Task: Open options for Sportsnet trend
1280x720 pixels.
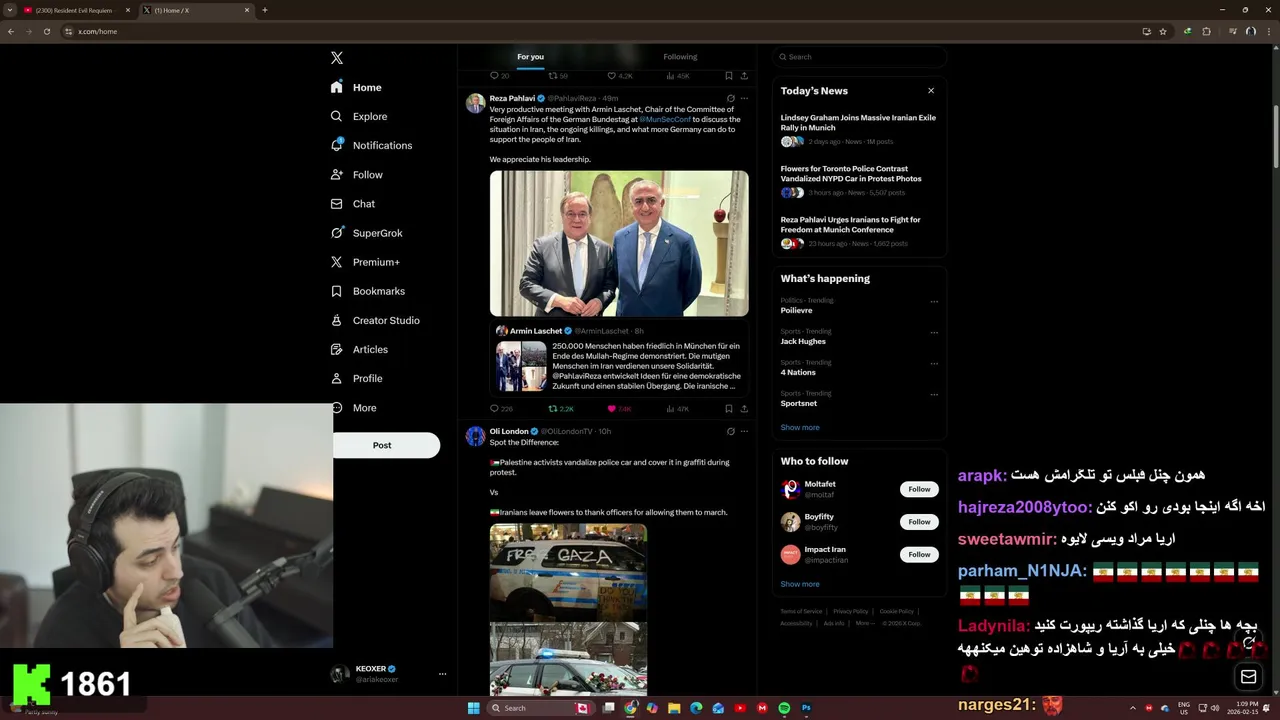Action: click(934, 394)
